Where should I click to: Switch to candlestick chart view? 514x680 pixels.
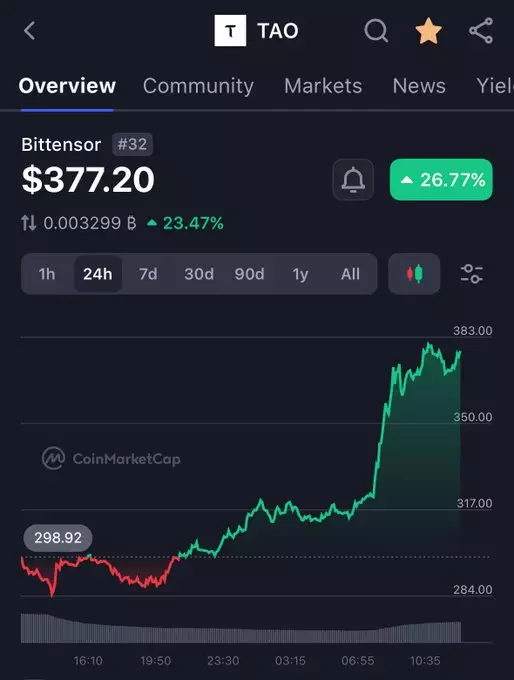(x=414, y=274)
